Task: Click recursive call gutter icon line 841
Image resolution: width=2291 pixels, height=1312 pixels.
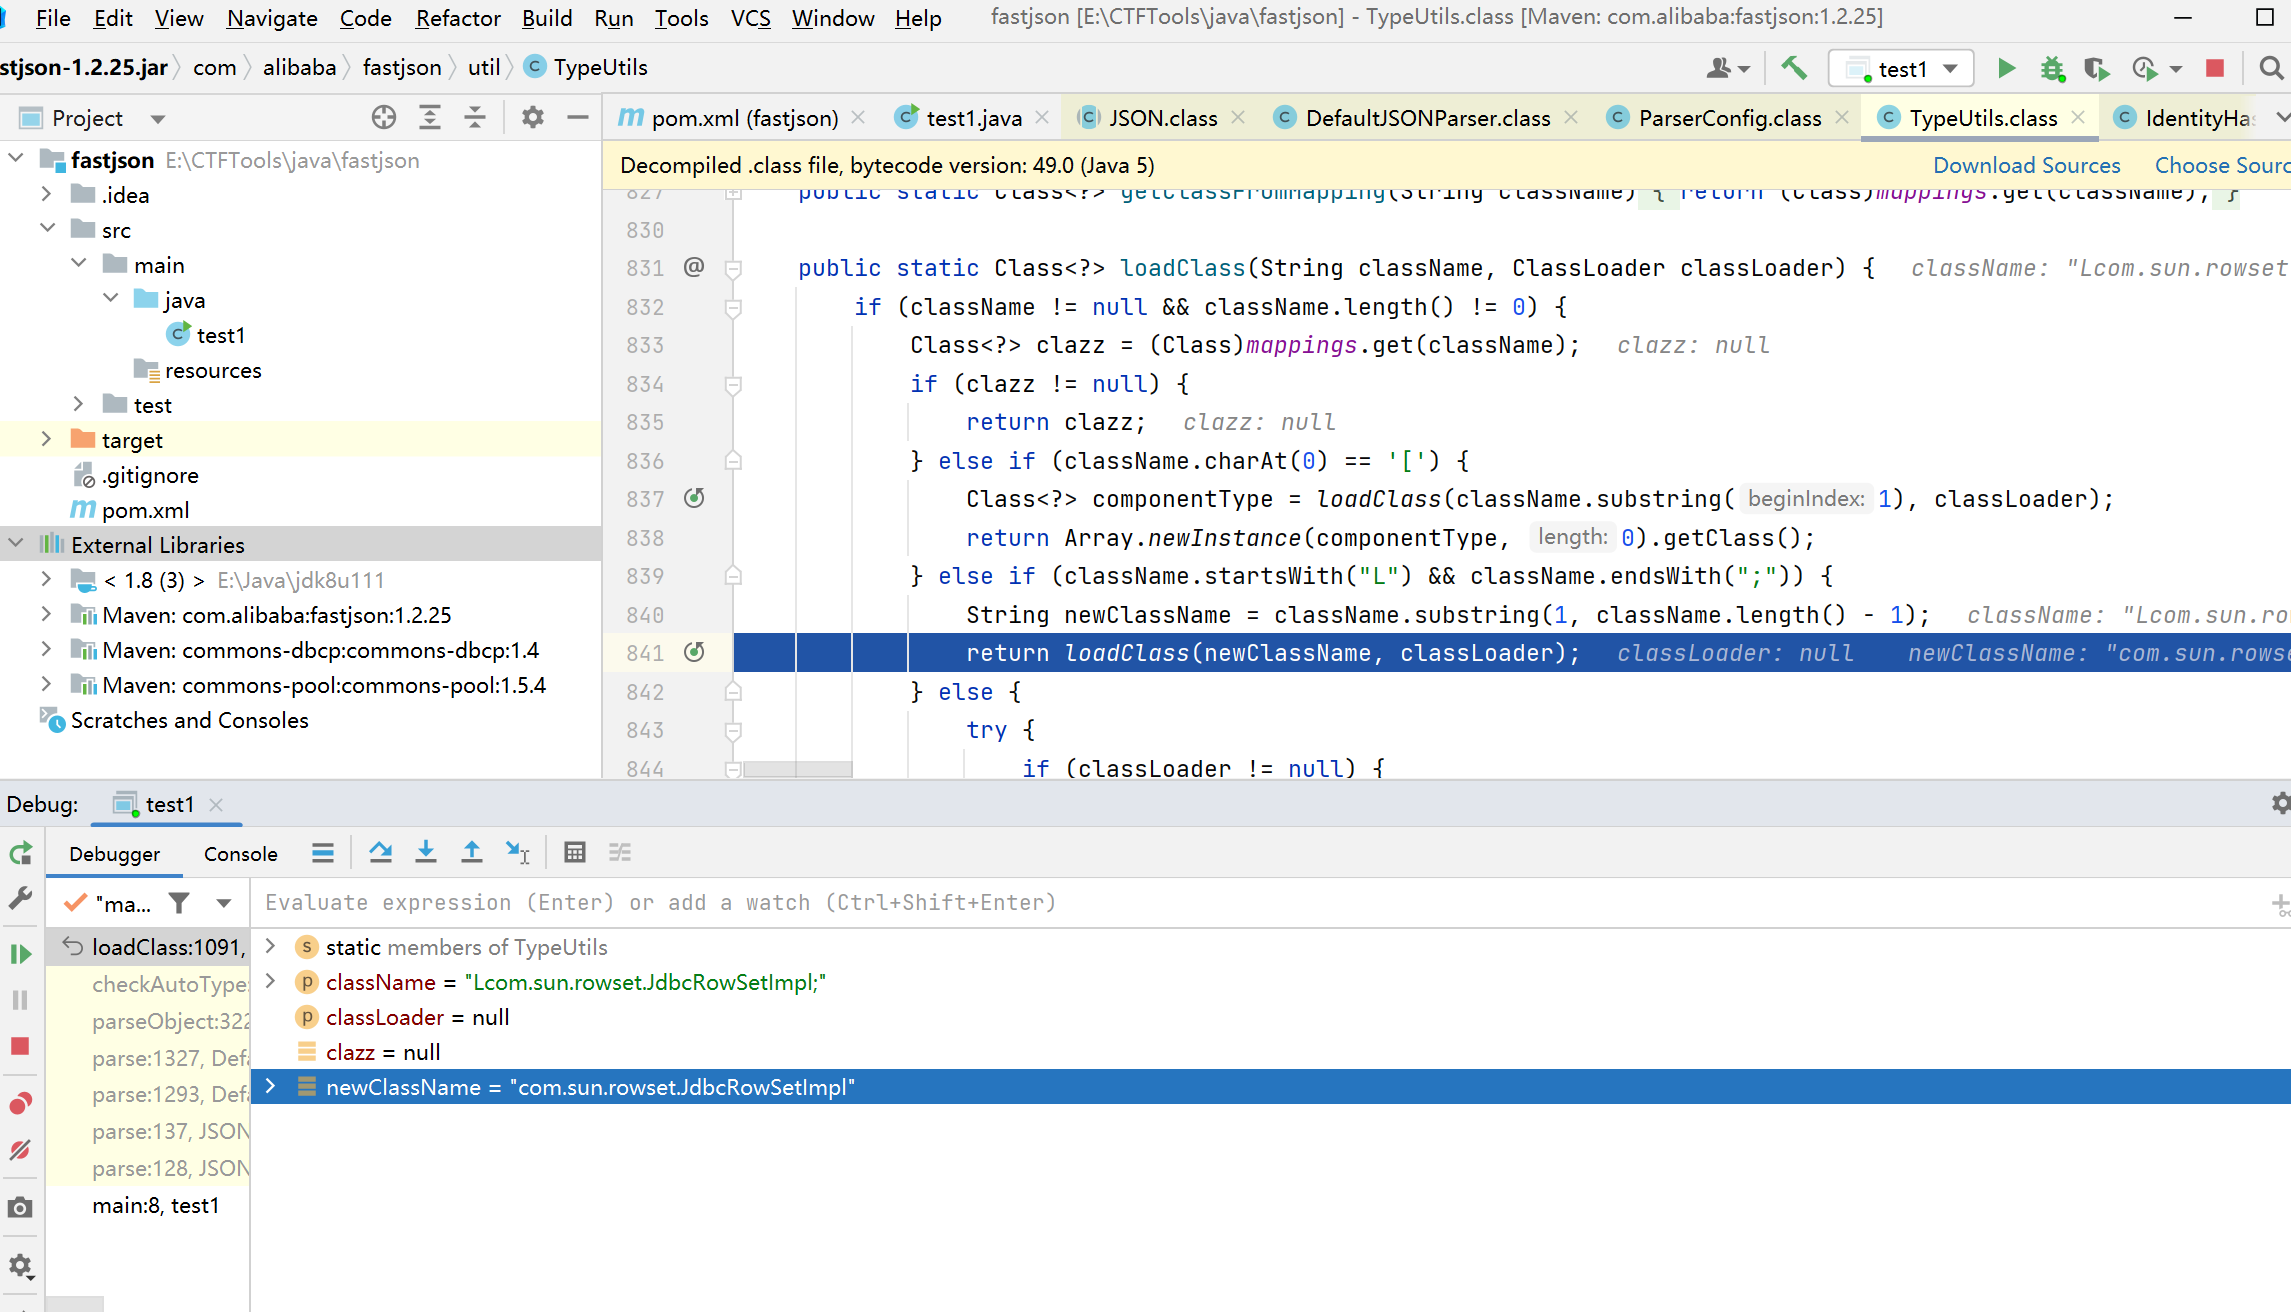Action: [694, 652]
